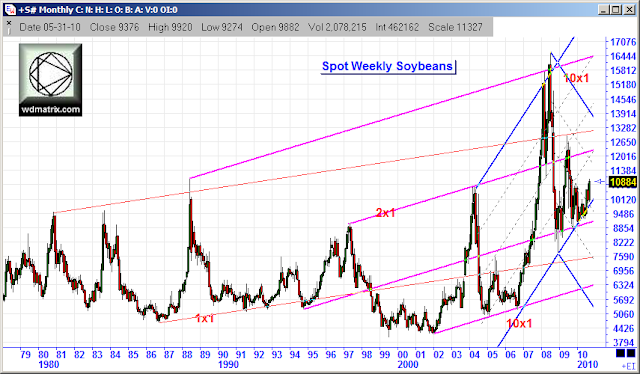Screen dimensions: 640x374
Task: Select the Int 462162 value
Action: click(397, 27)
